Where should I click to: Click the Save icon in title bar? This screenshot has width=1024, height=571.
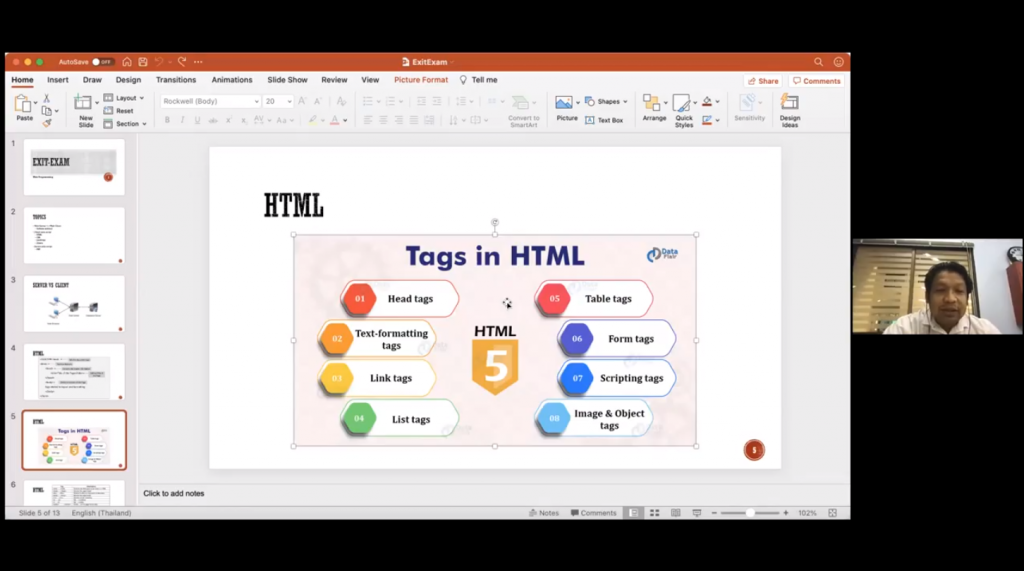click(143, 62)
